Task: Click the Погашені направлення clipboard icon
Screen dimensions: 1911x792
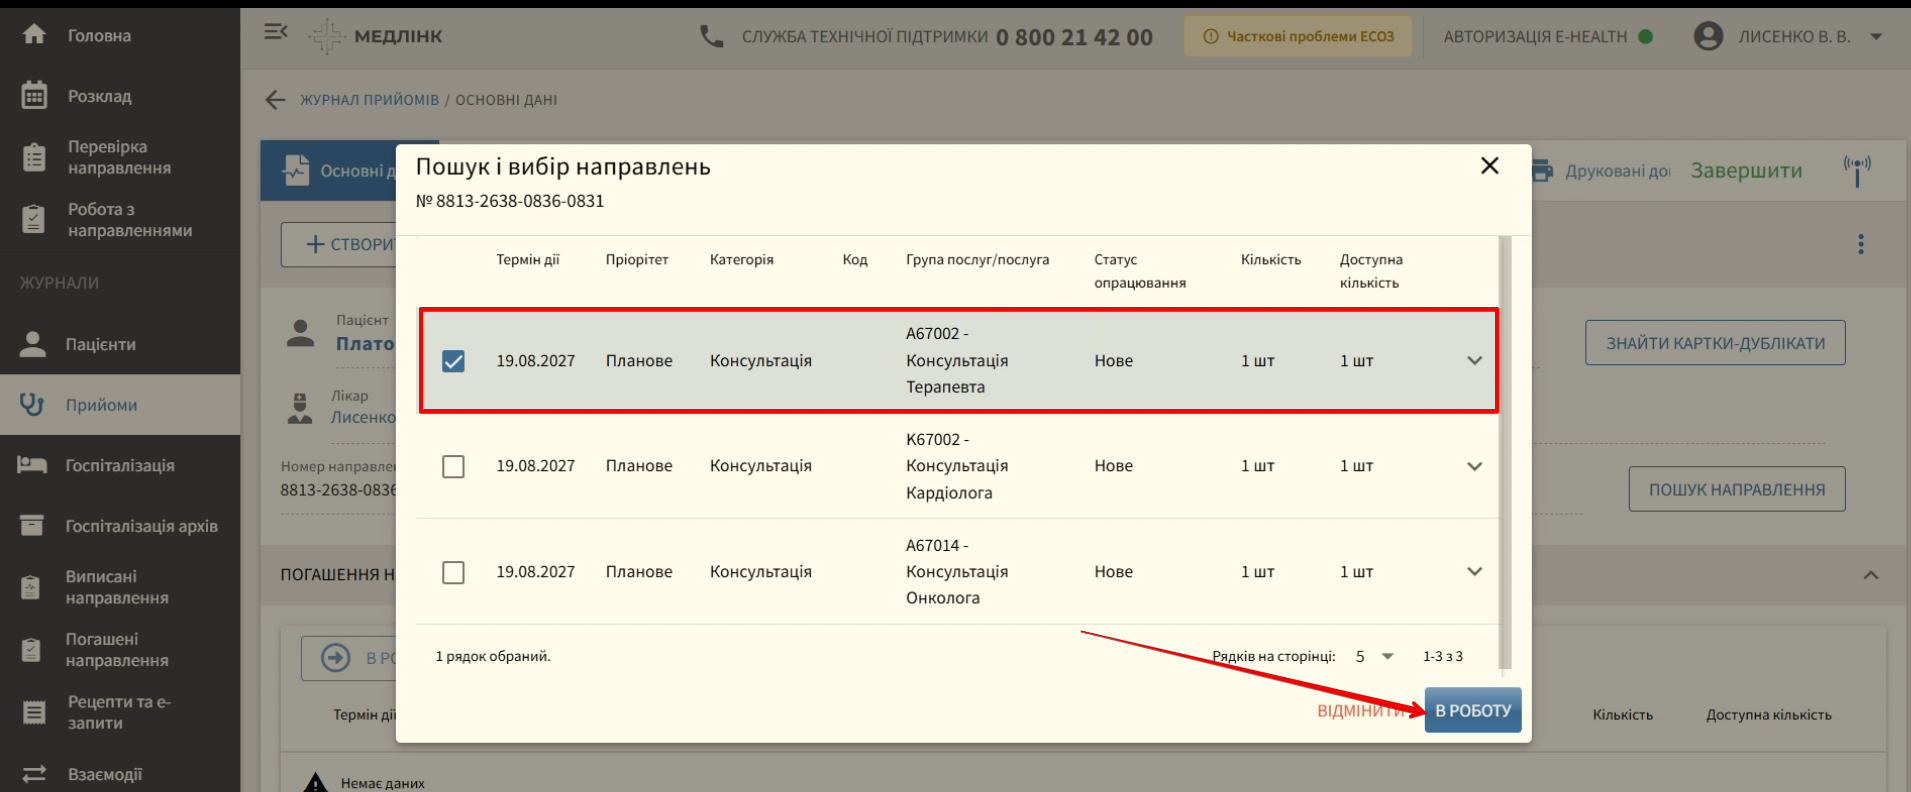Action: pyautogui.click(x=32, y=650)
